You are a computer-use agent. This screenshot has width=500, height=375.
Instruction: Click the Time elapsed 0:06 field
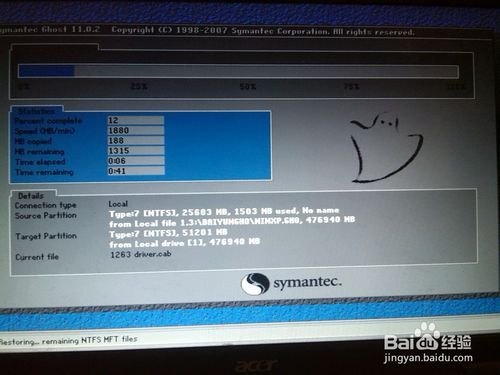136,161
